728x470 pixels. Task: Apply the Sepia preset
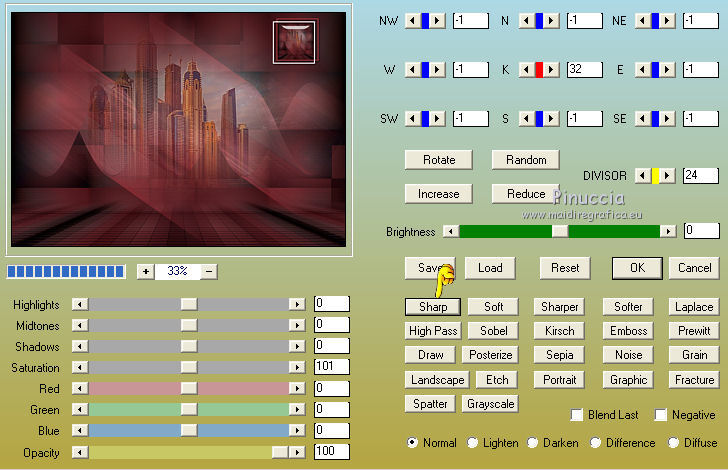tap(559, 355)
